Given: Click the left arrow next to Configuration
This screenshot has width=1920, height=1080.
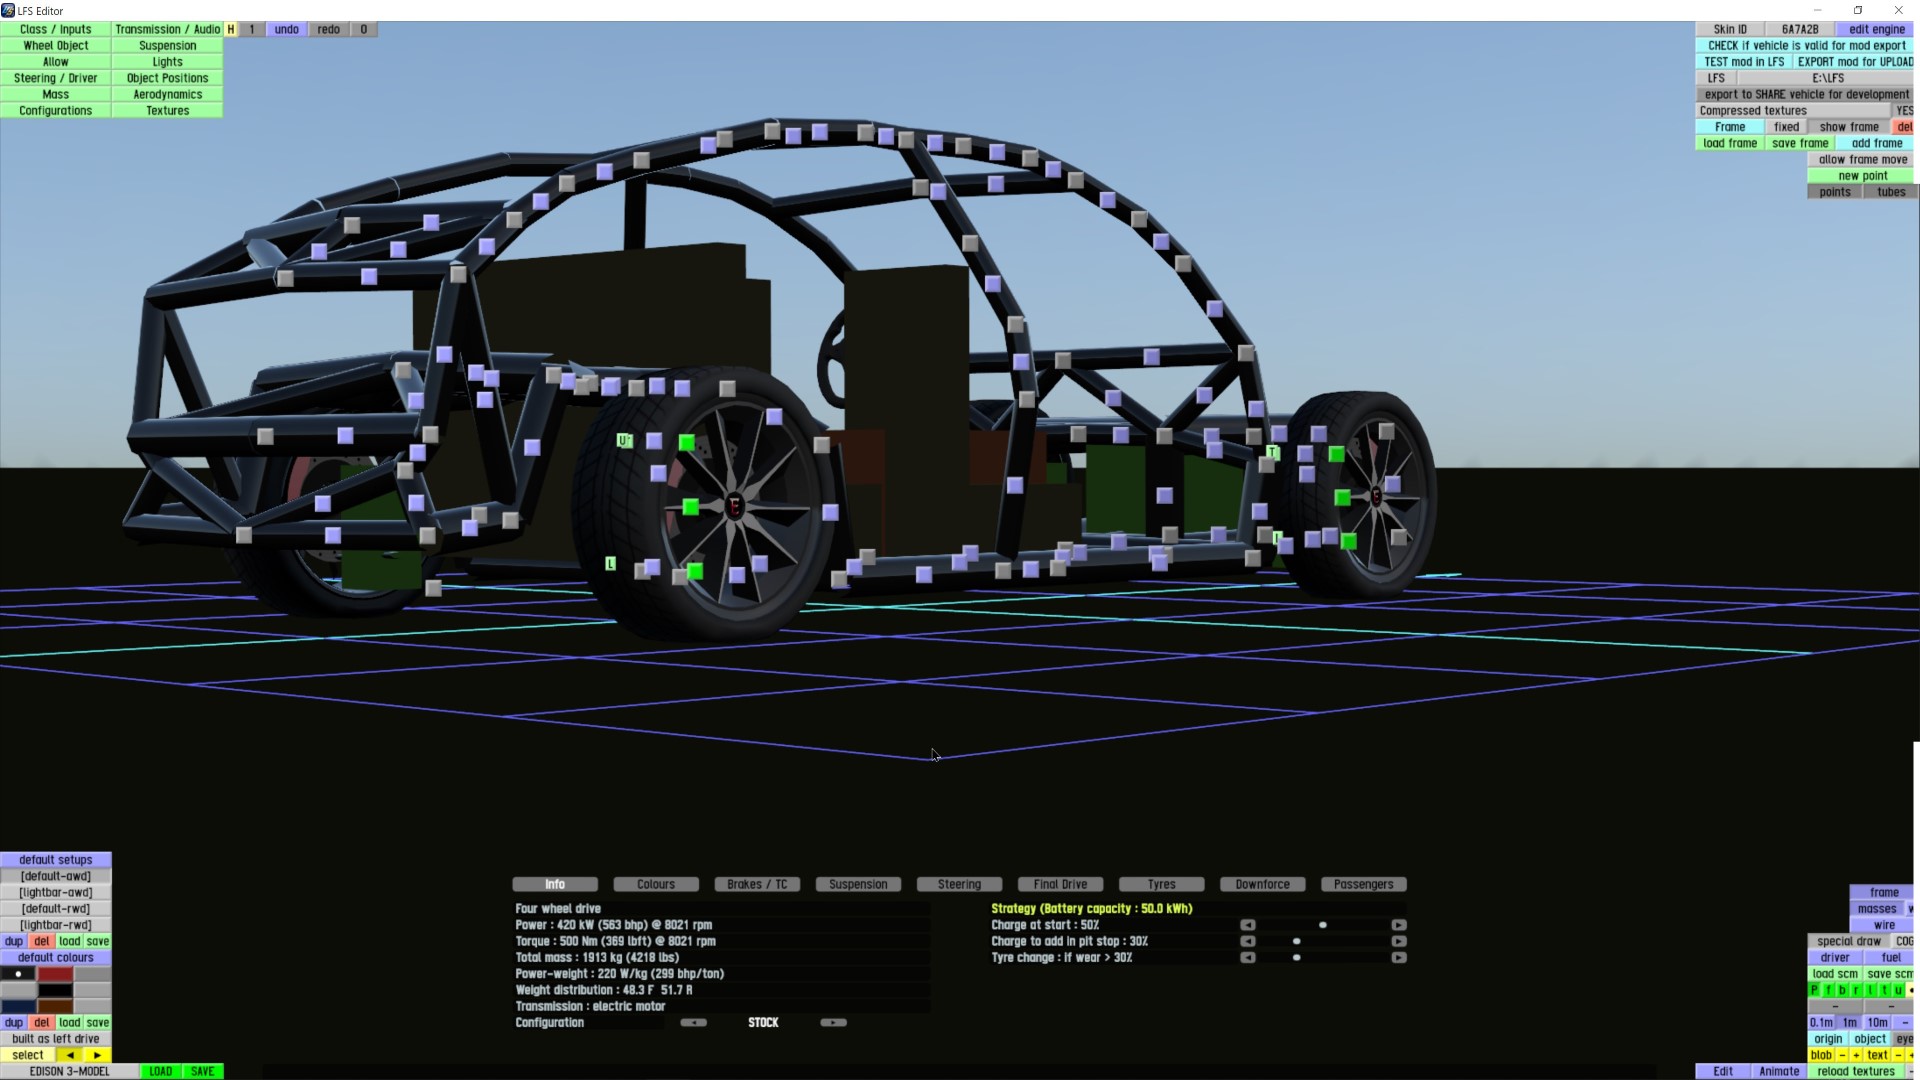Looking at the screenshot, I should [x=693, y=1022].
